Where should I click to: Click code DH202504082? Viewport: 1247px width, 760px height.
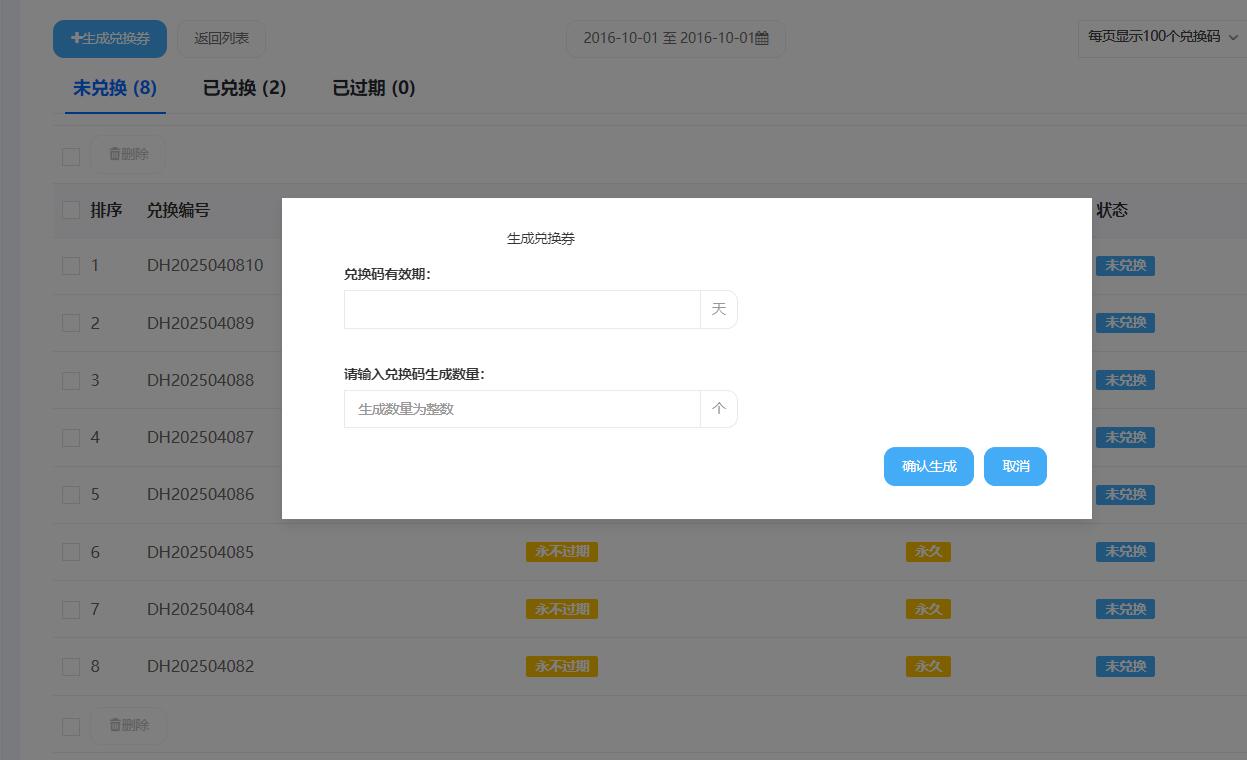[200, 665]
